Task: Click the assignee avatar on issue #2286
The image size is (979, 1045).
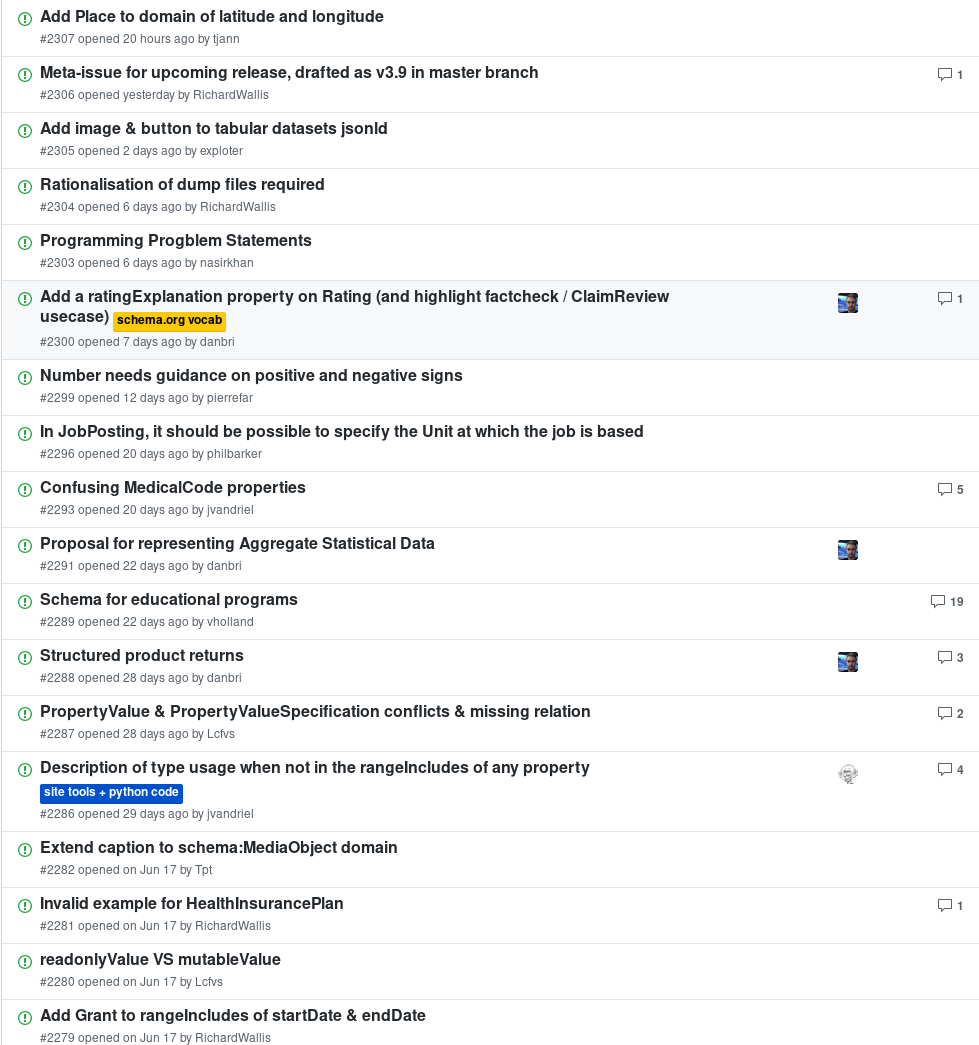Action: (848, 774)
